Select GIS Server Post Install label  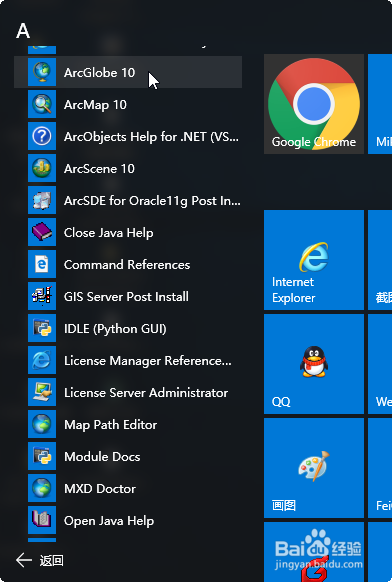[x=126, y=297]
